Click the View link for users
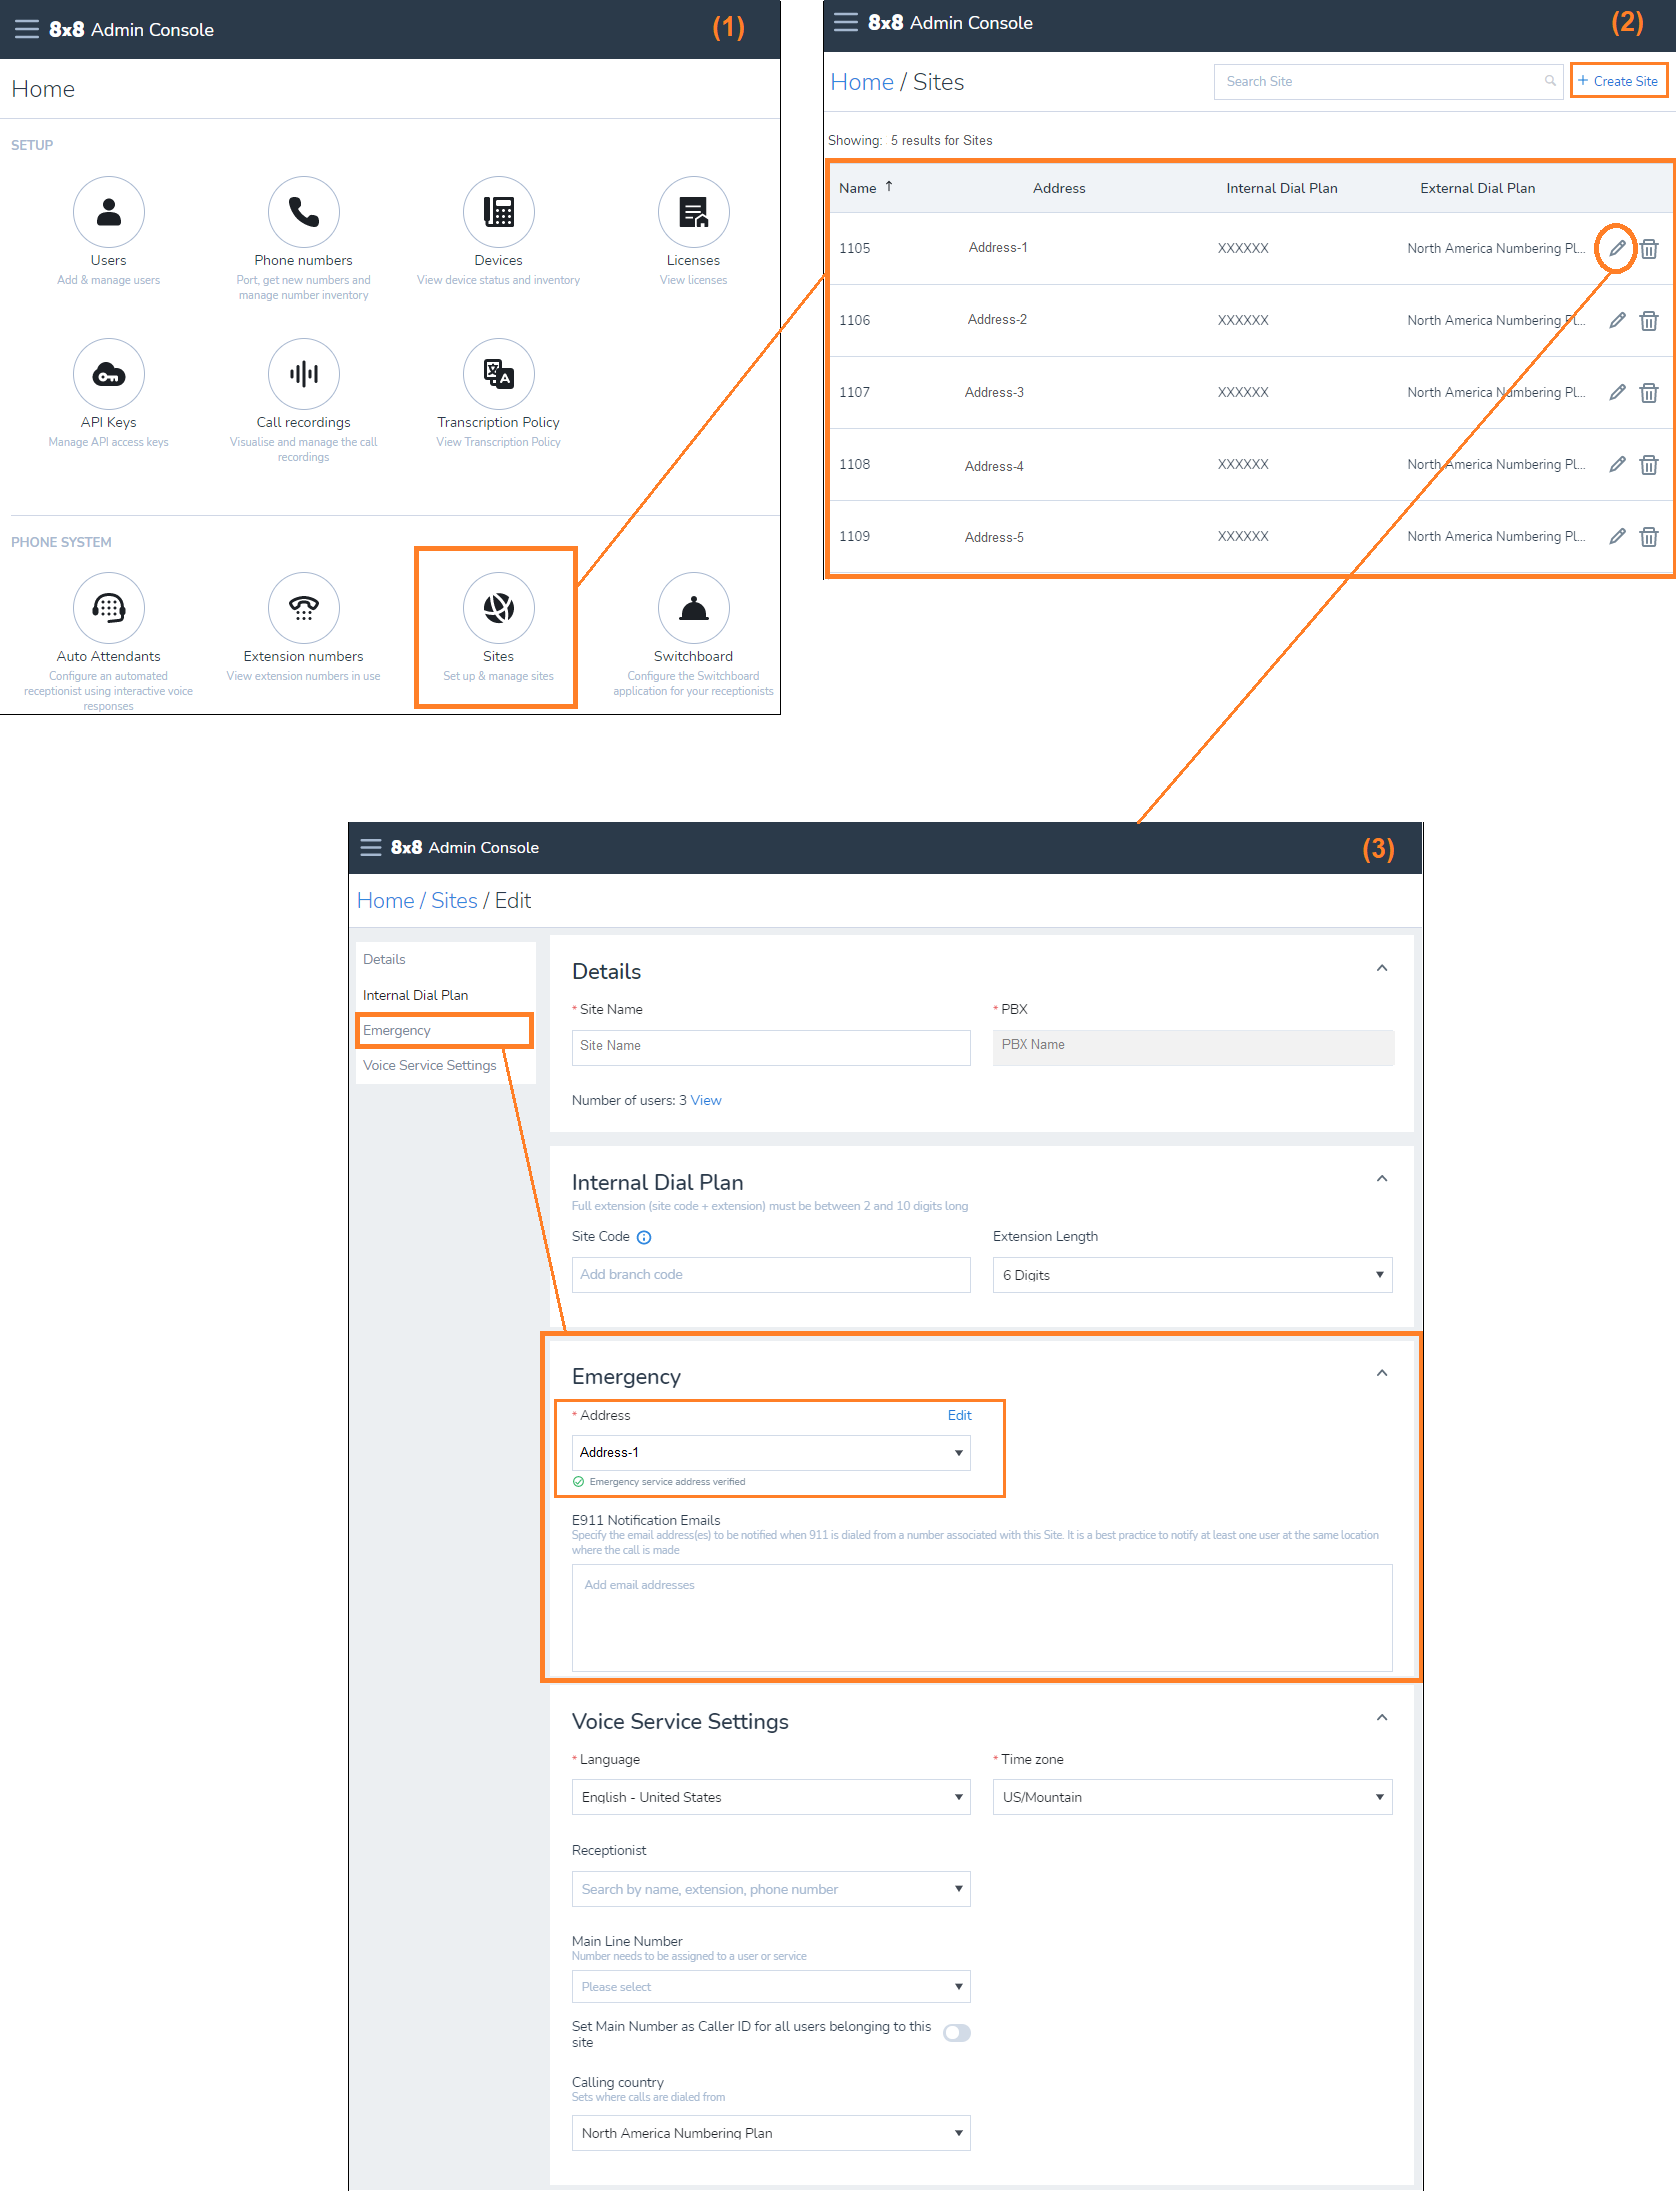The height and width of the screenshot is (2191, 1676). (x=705, y=1100)
